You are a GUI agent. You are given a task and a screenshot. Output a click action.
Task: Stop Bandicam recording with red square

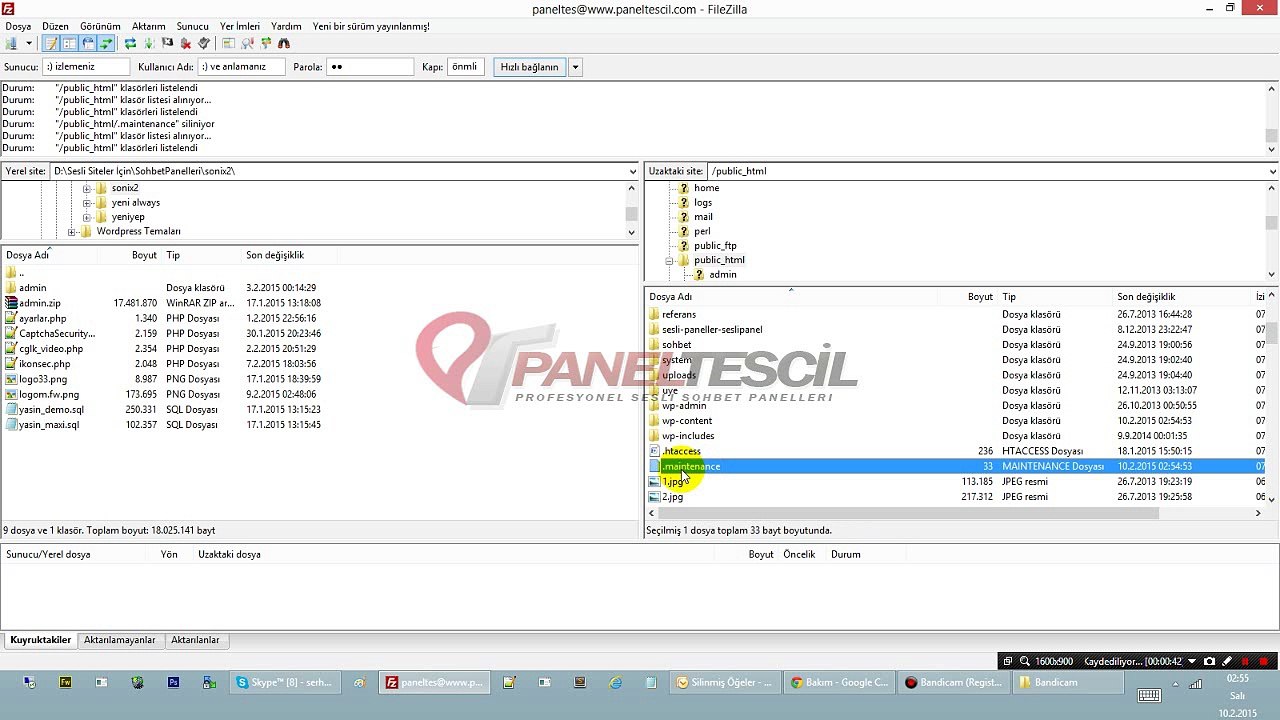(1264, 662)
